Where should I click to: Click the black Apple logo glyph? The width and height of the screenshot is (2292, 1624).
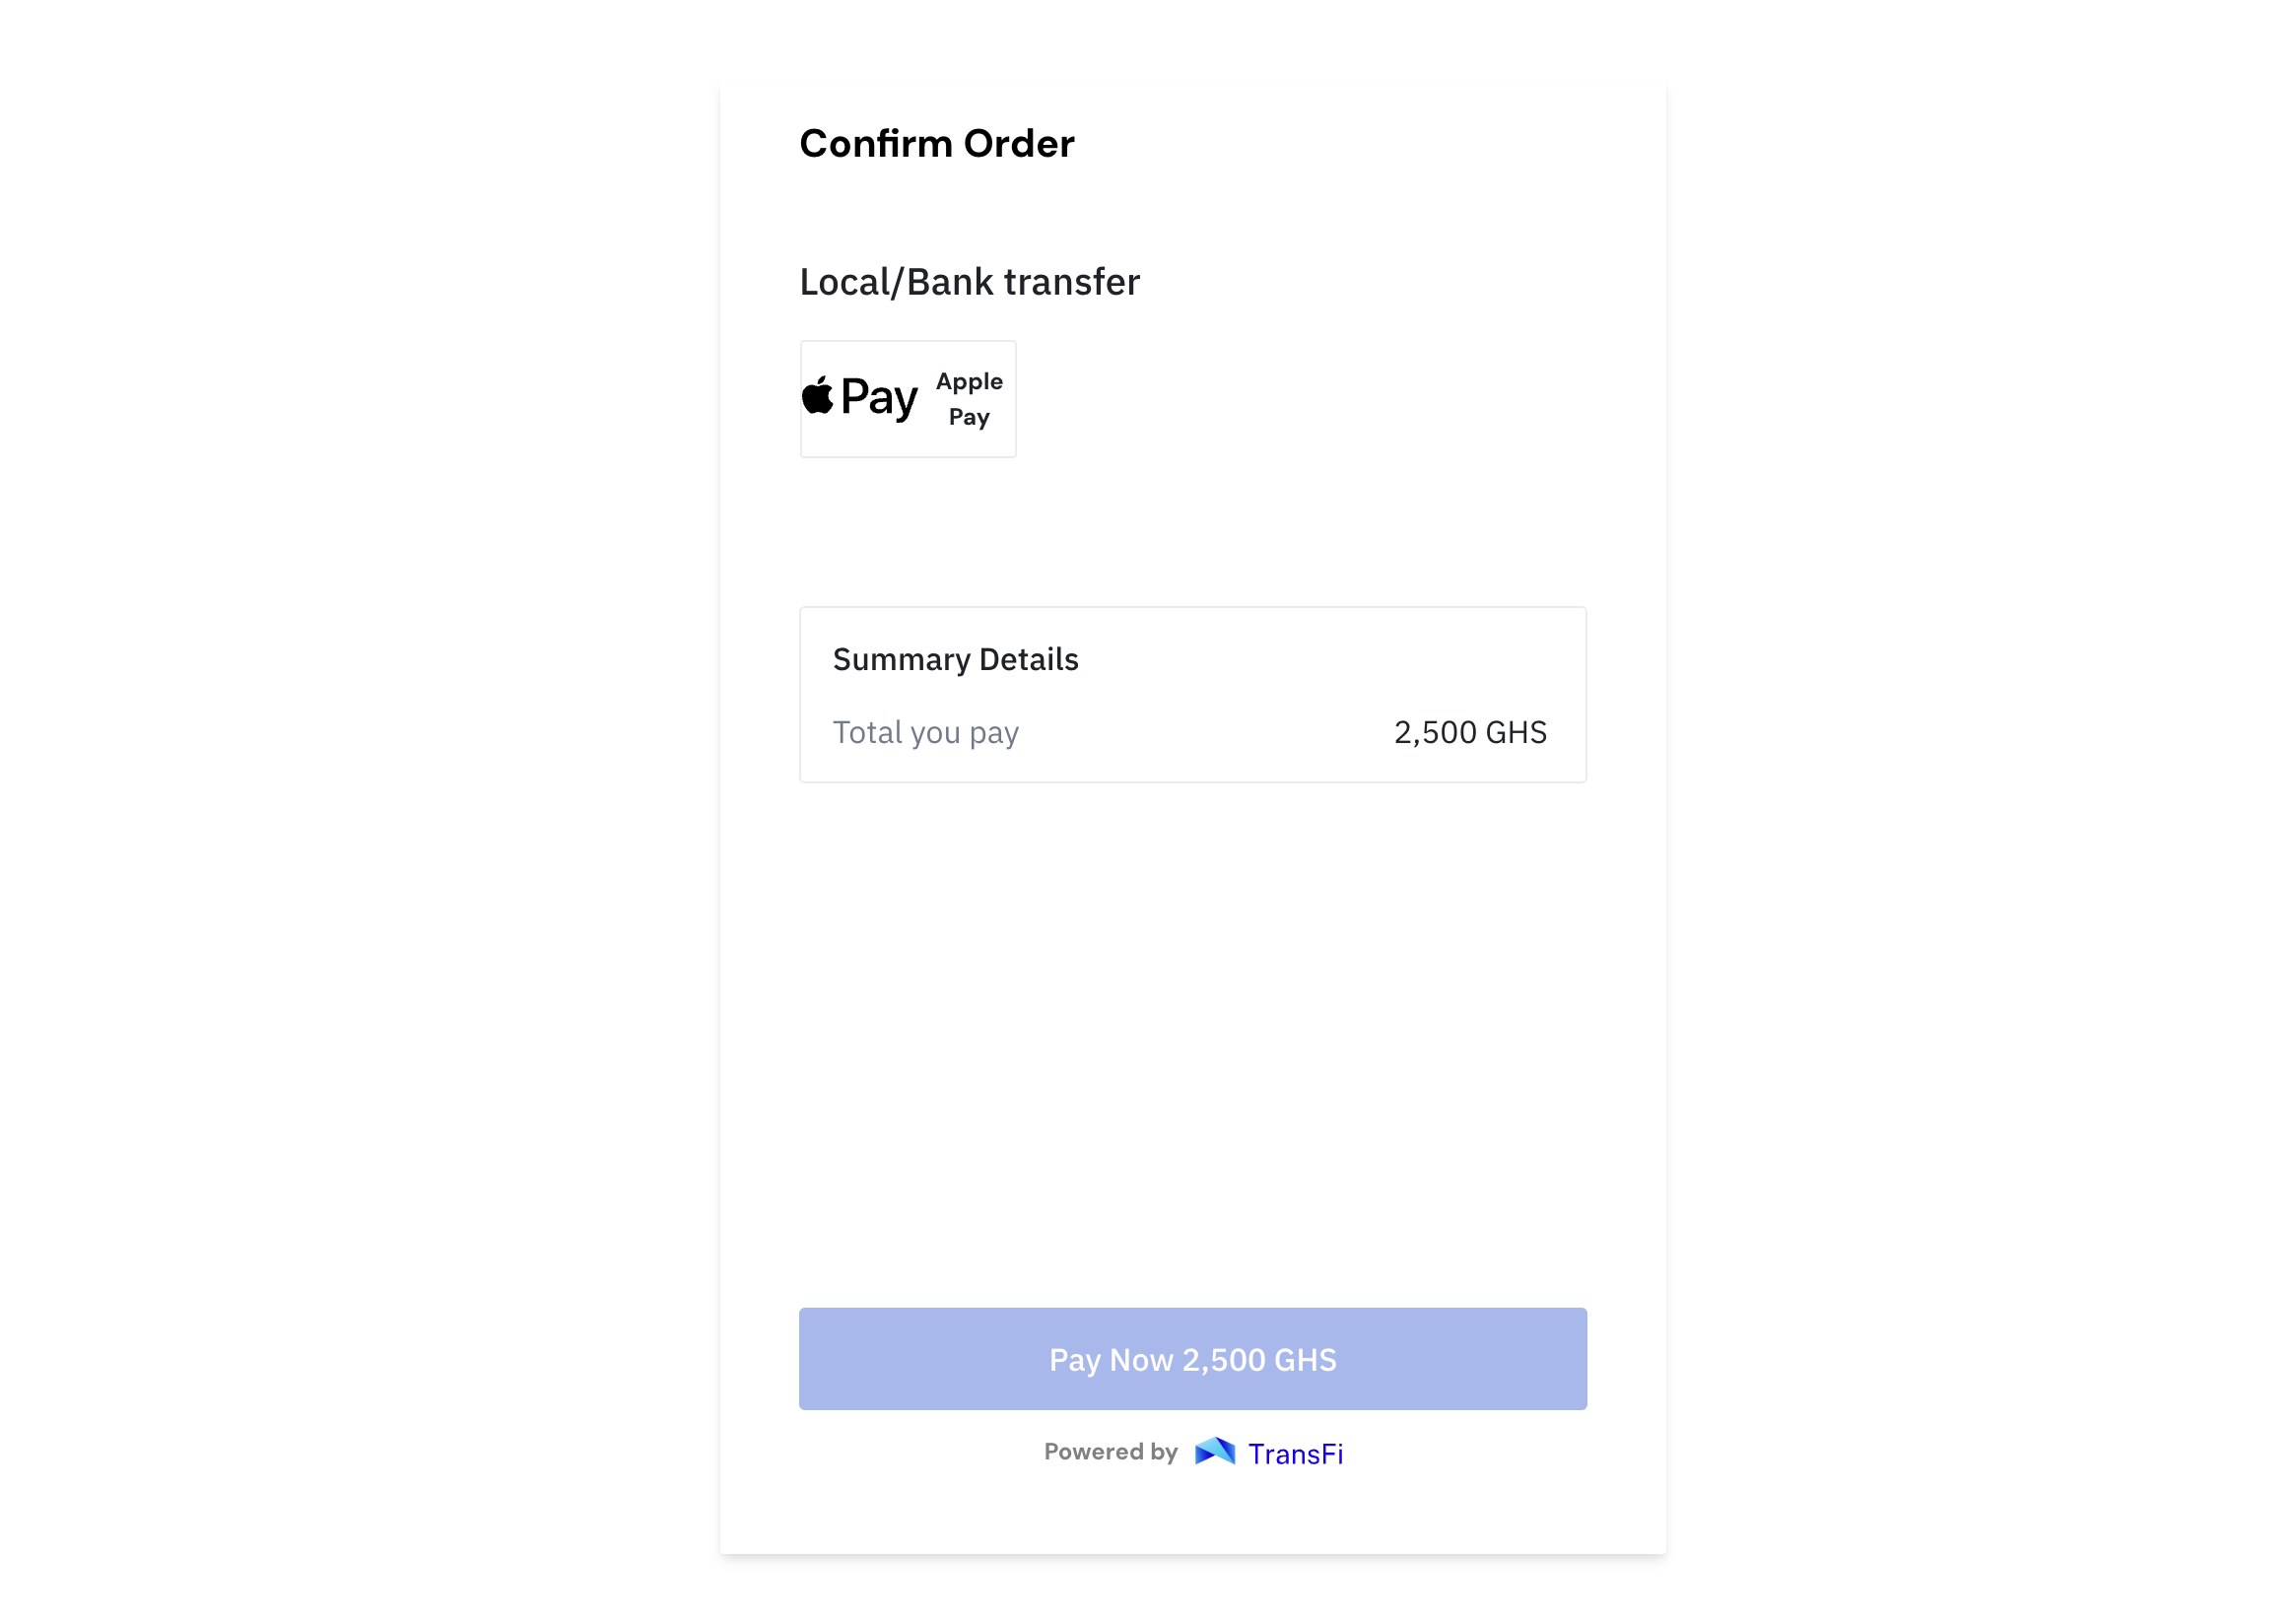pos(817,395)
